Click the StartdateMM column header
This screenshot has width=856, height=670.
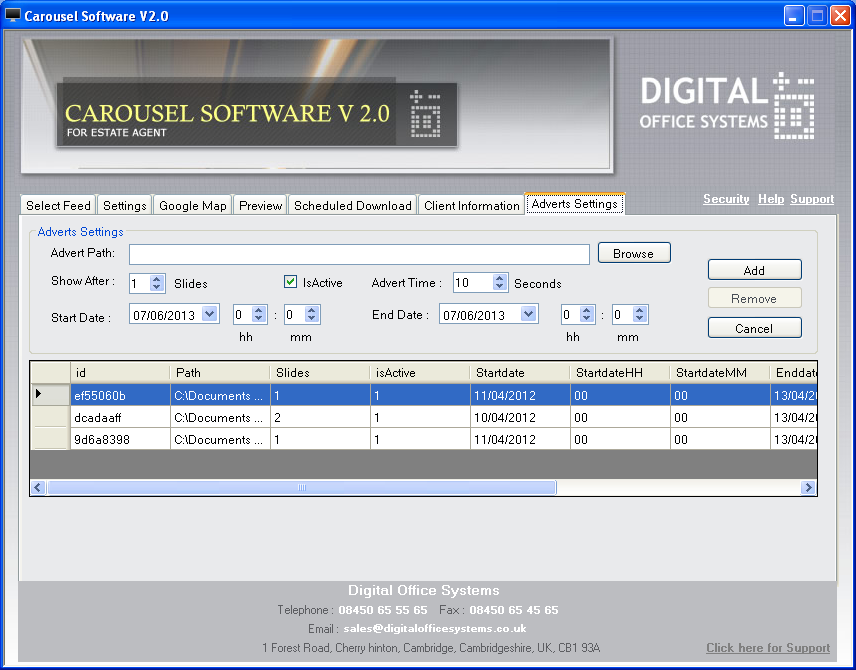point(720,372)
